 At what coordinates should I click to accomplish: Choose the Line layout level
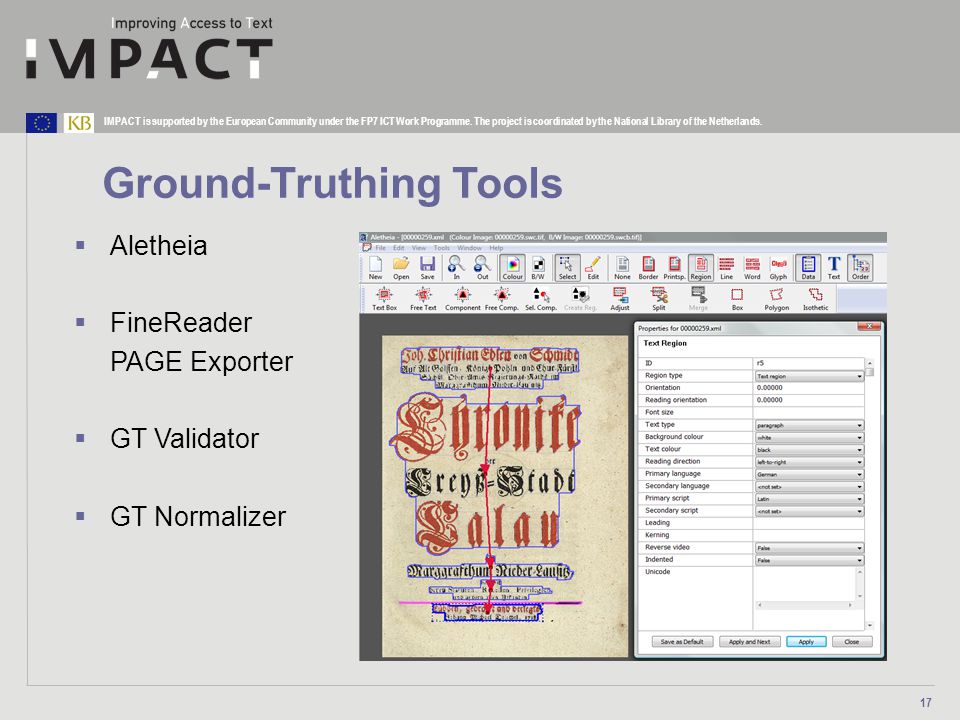727,268
